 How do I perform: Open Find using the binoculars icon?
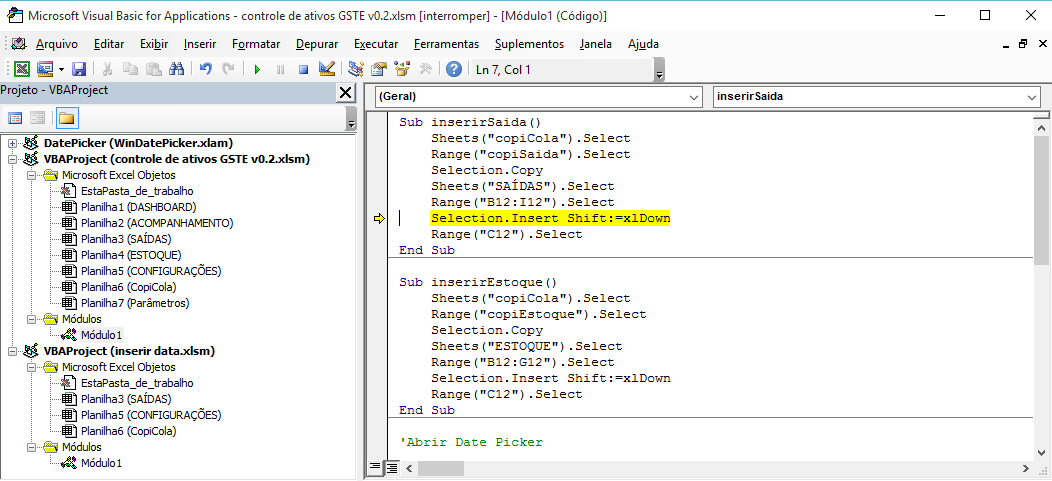[x=177, y=69]
